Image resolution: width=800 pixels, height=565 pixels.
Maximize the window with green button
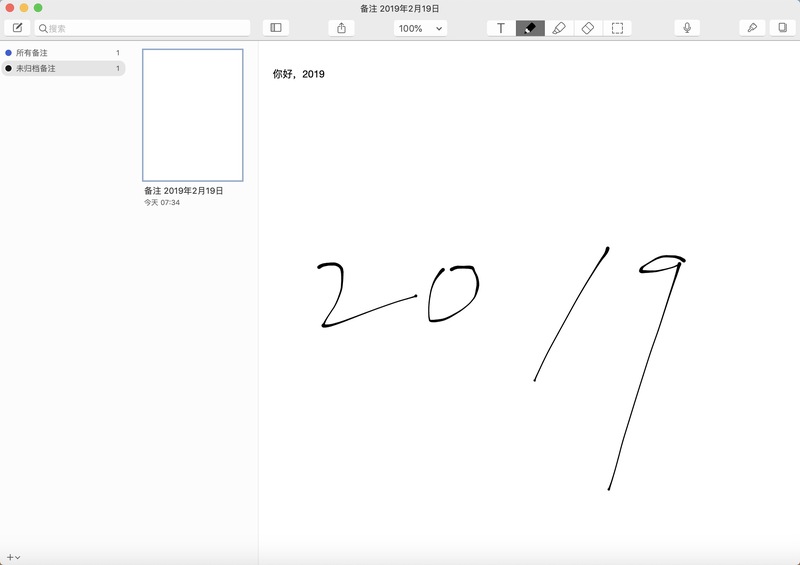[x=38, y=8]
